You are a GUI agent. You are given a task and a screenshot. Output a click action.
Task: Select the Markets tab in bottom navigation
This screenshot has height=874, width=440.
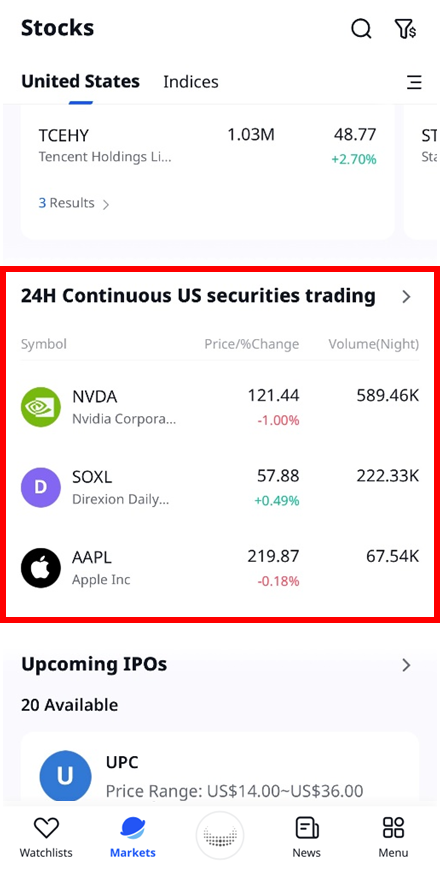(x=133, y=836)
